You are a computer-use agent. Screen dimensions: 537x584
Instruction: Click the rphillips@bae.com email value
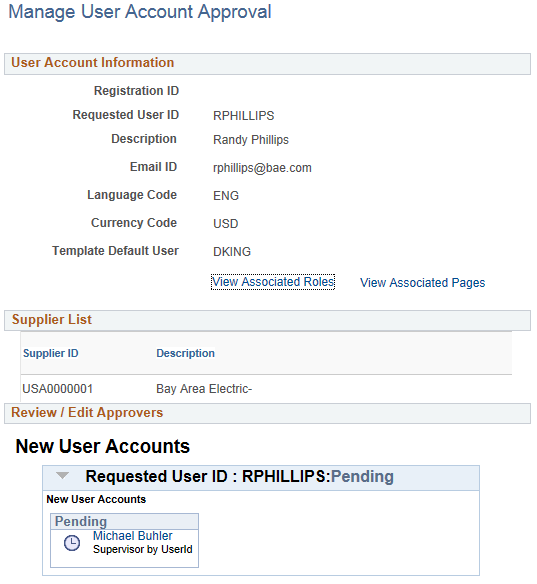(262, 168)
